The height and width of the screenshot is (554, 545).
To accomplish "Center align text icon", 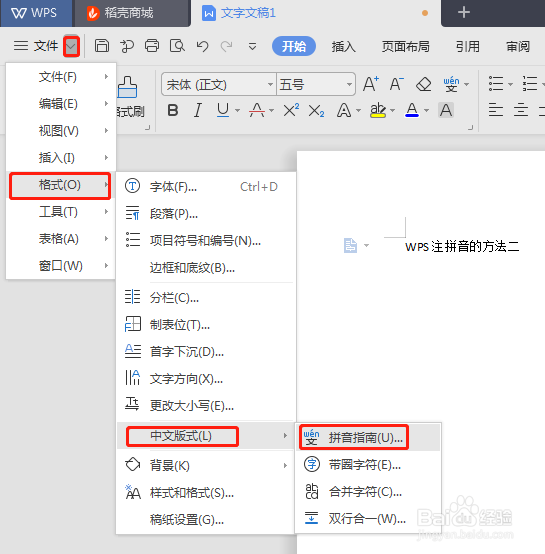I will pyautogui.click(x=521, y=110).
